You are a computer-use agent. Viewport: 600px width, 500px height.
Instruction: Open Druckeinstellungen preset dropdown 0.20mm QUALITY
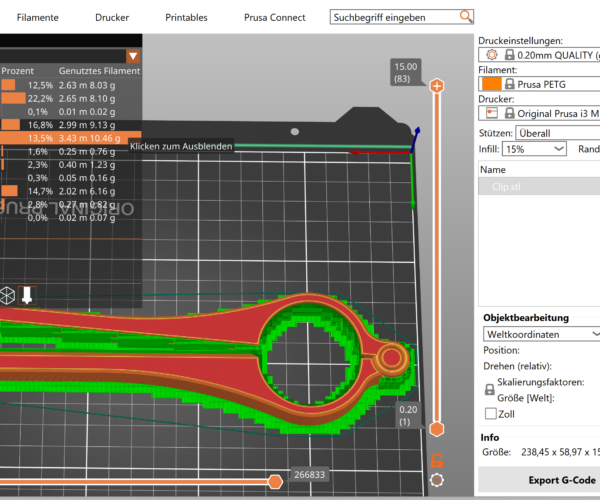539,55
